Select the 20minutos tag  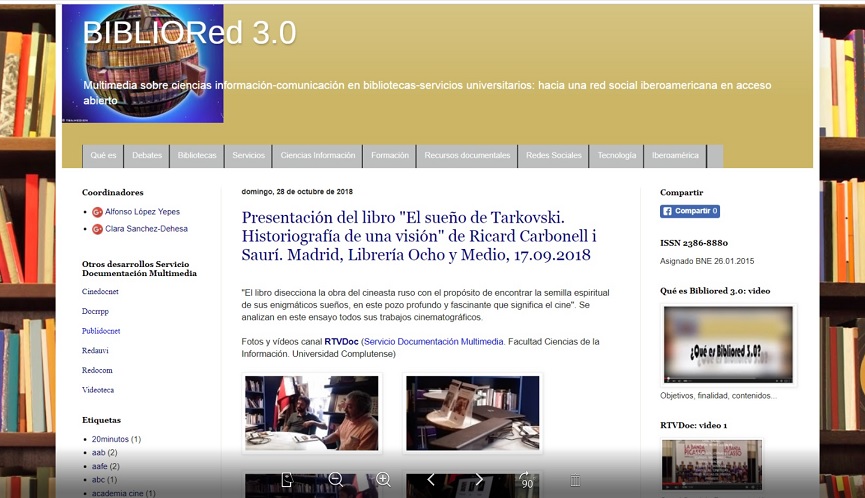pos(110,440)
